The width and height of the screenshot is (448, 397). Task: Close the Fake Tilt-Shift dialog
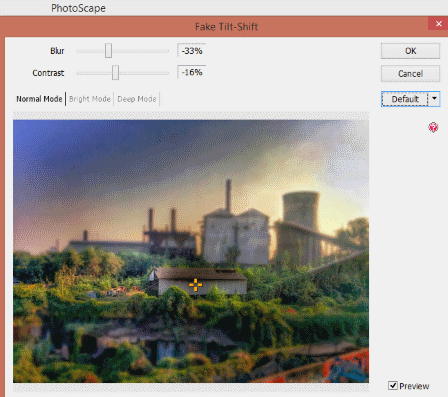[438, 24]
